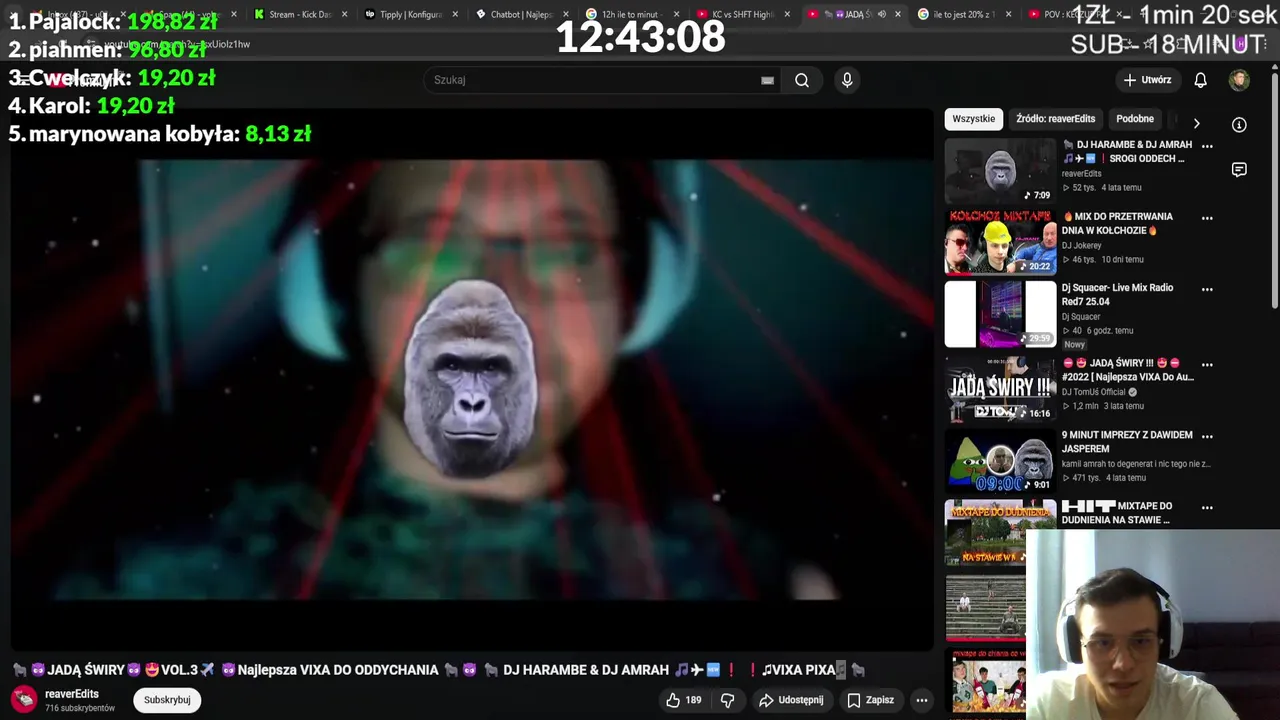Select the Podobne filter chip
Screen dimensions: 1280x720
click(1135, 119)
